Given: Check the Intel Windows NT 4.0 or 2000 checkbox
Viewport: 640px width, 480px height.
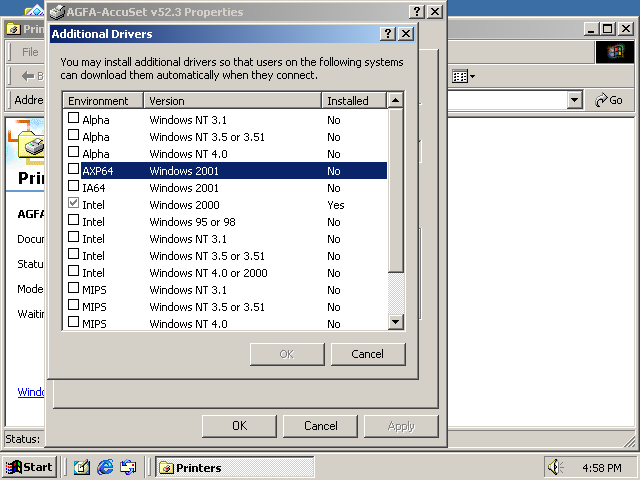Looking at the screenshot, I should pos(73,271).
